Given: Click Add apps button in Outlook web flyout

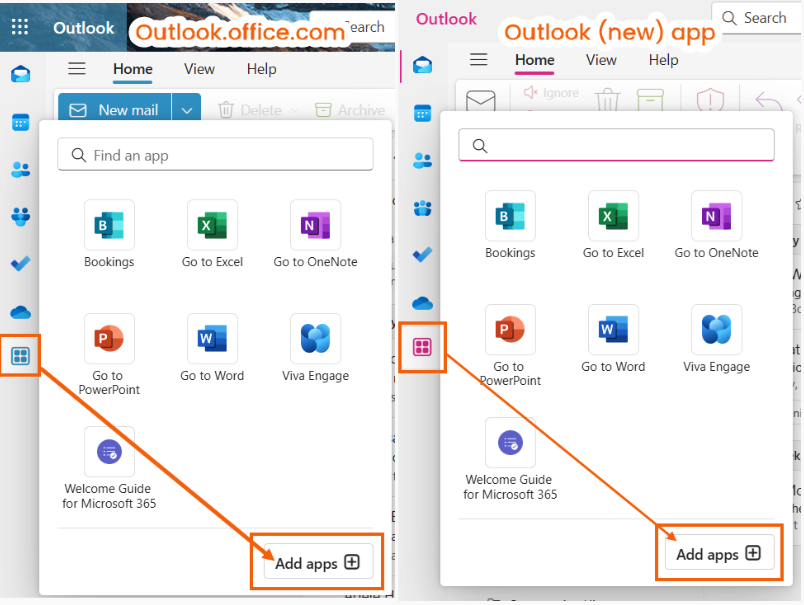Looking at the screenshot, I should coord(318,562).
